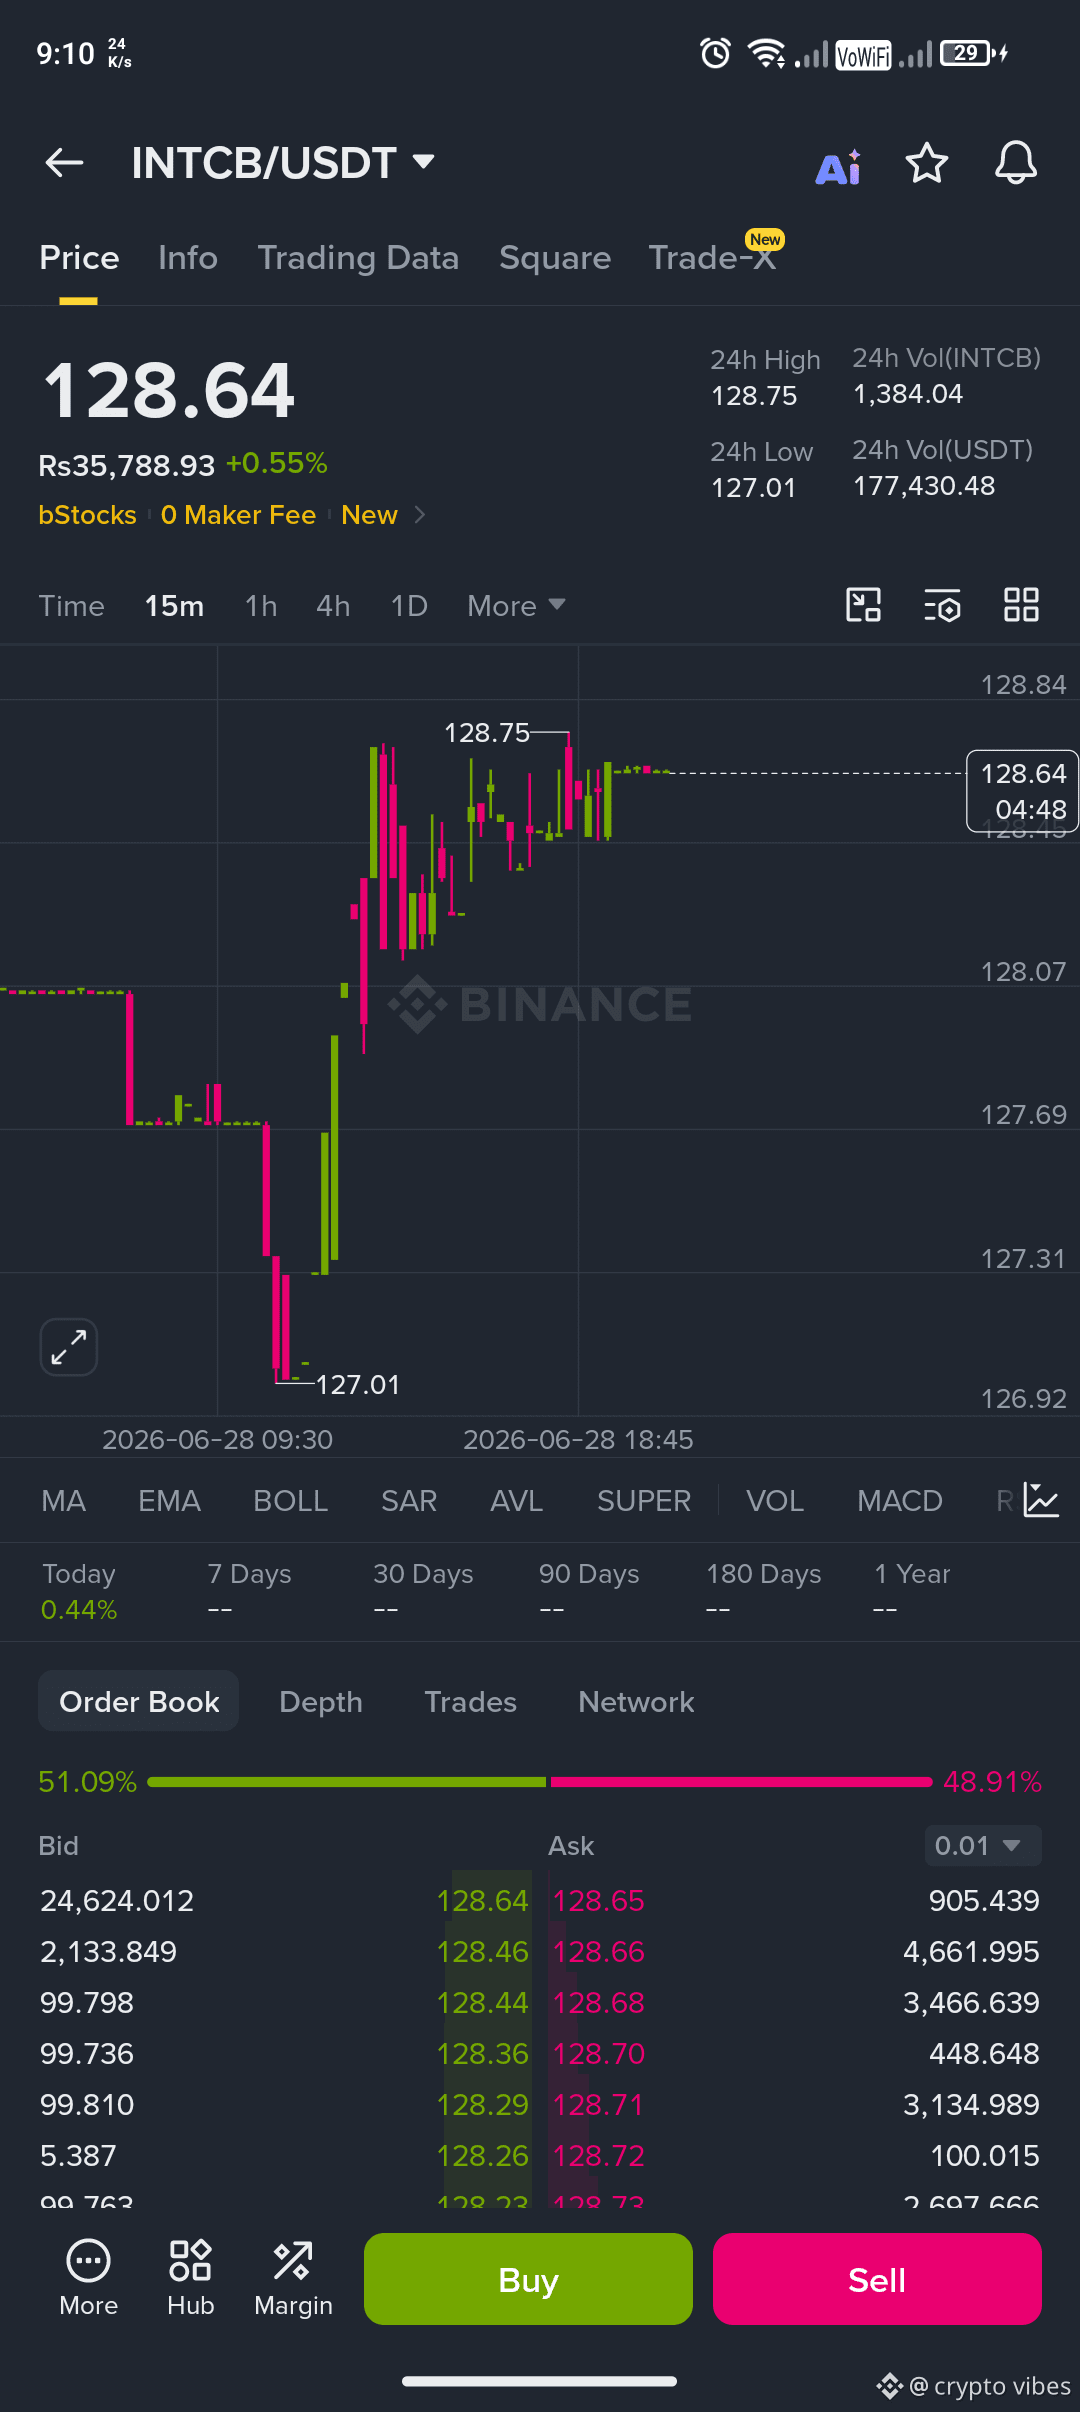
Task: Open the AI assistant icon
Action: click(x=838, y=167)
